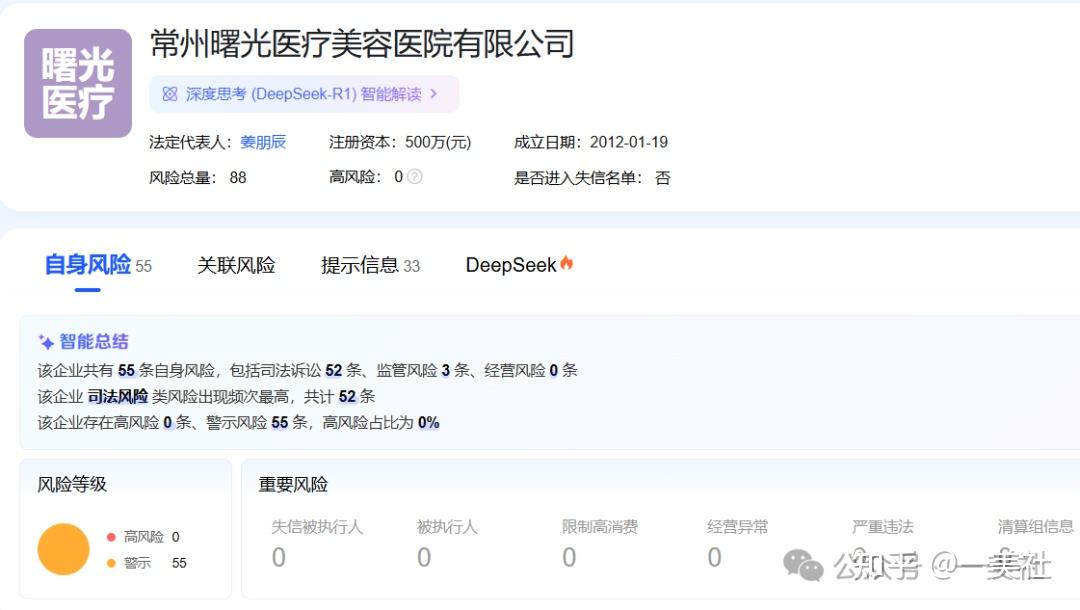Click the 风险等级 panel heading
This screenshot has width=1080, height=610.
pos(72,484)
